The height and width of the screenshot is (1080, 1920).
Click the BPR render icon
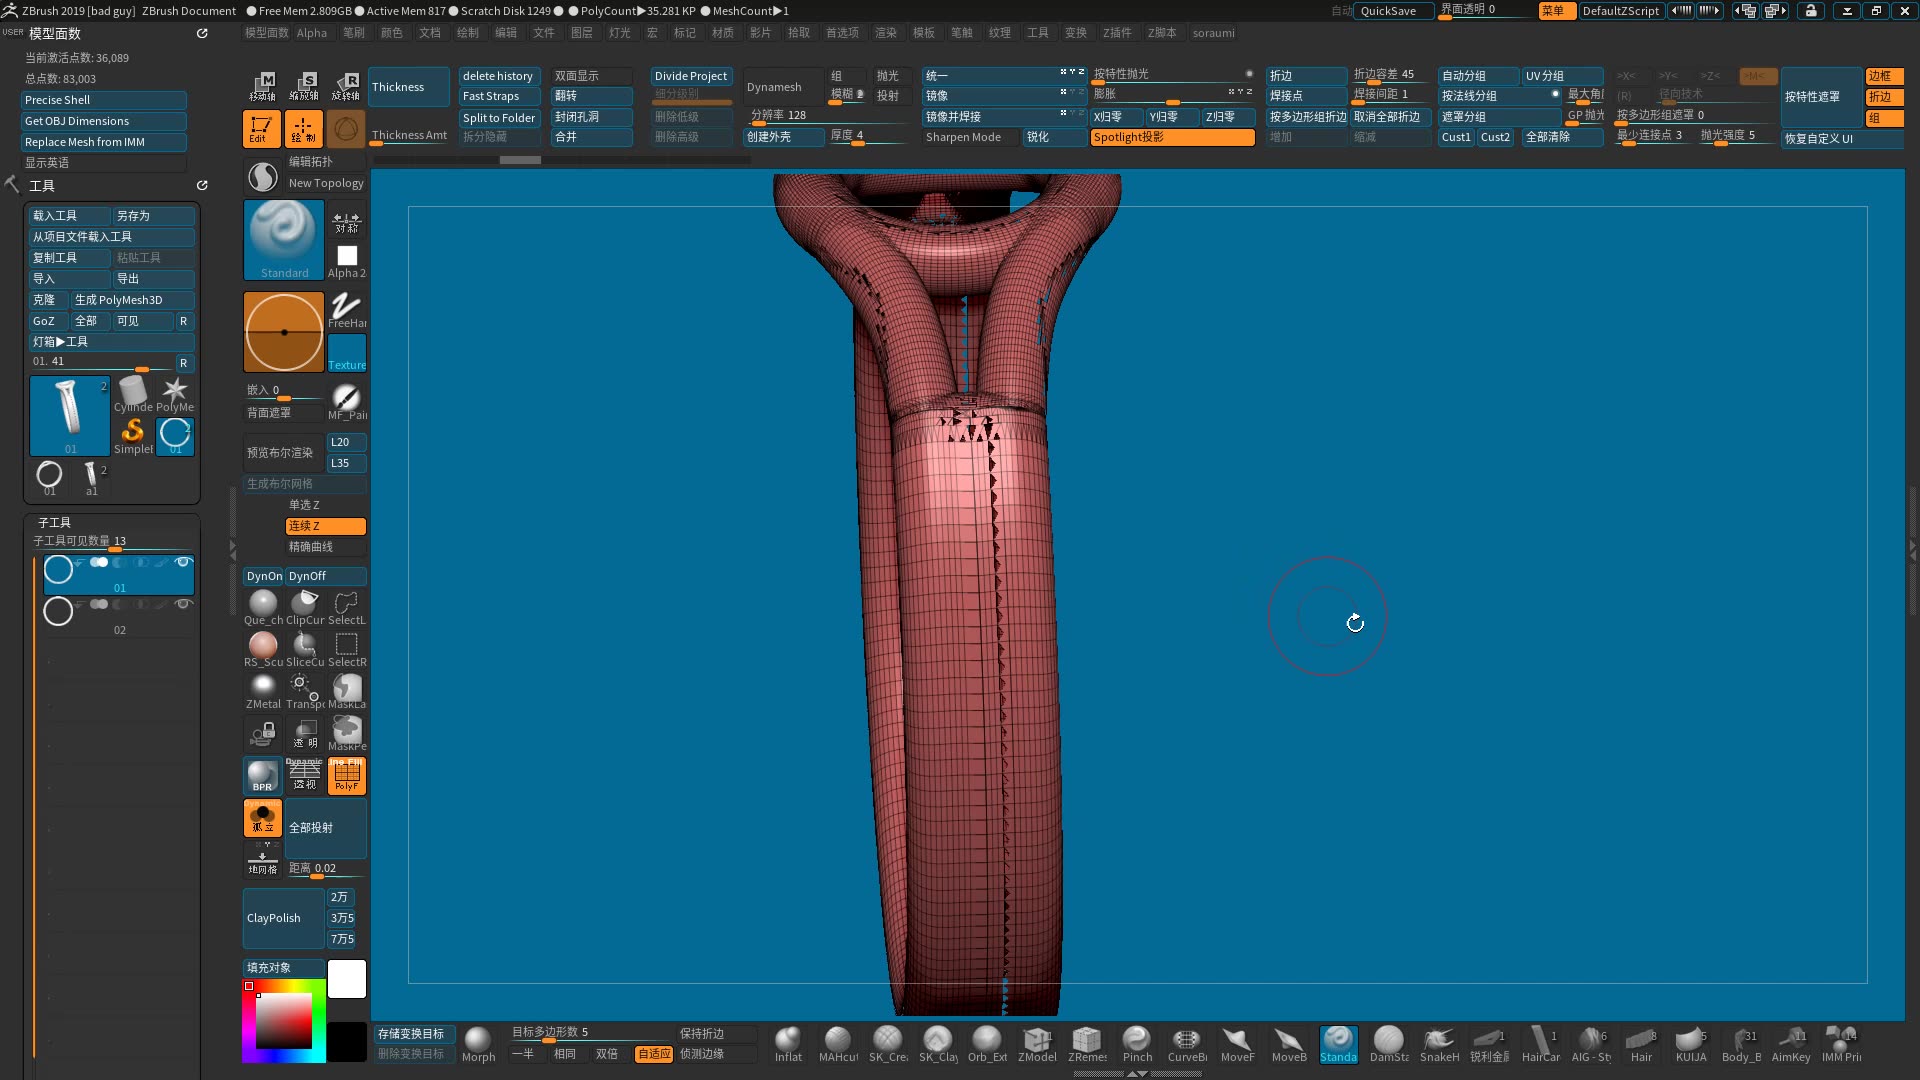[262, 776]
